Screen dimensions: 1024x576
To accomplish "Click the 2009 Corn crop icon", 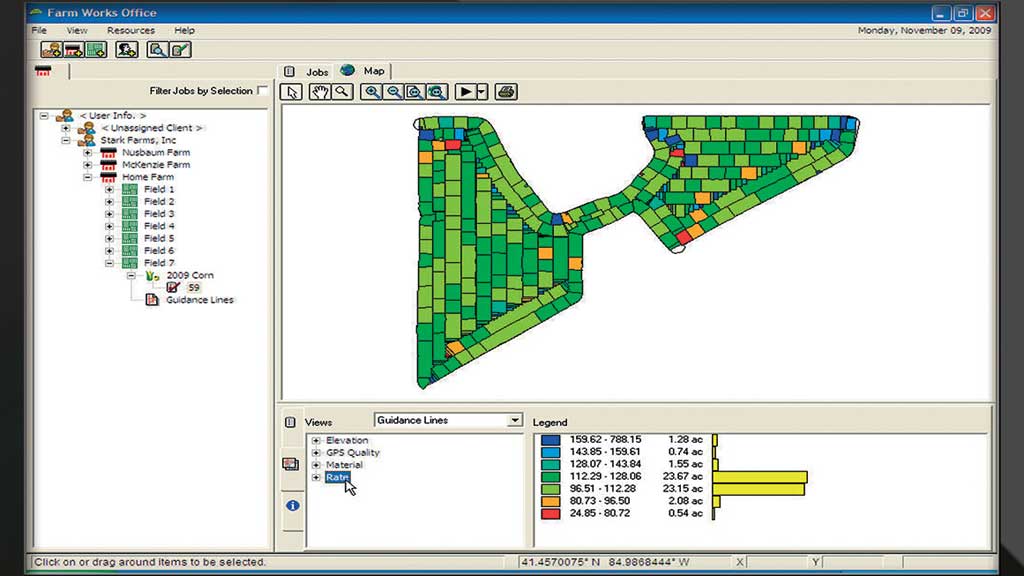I will [x=152, y=276].
